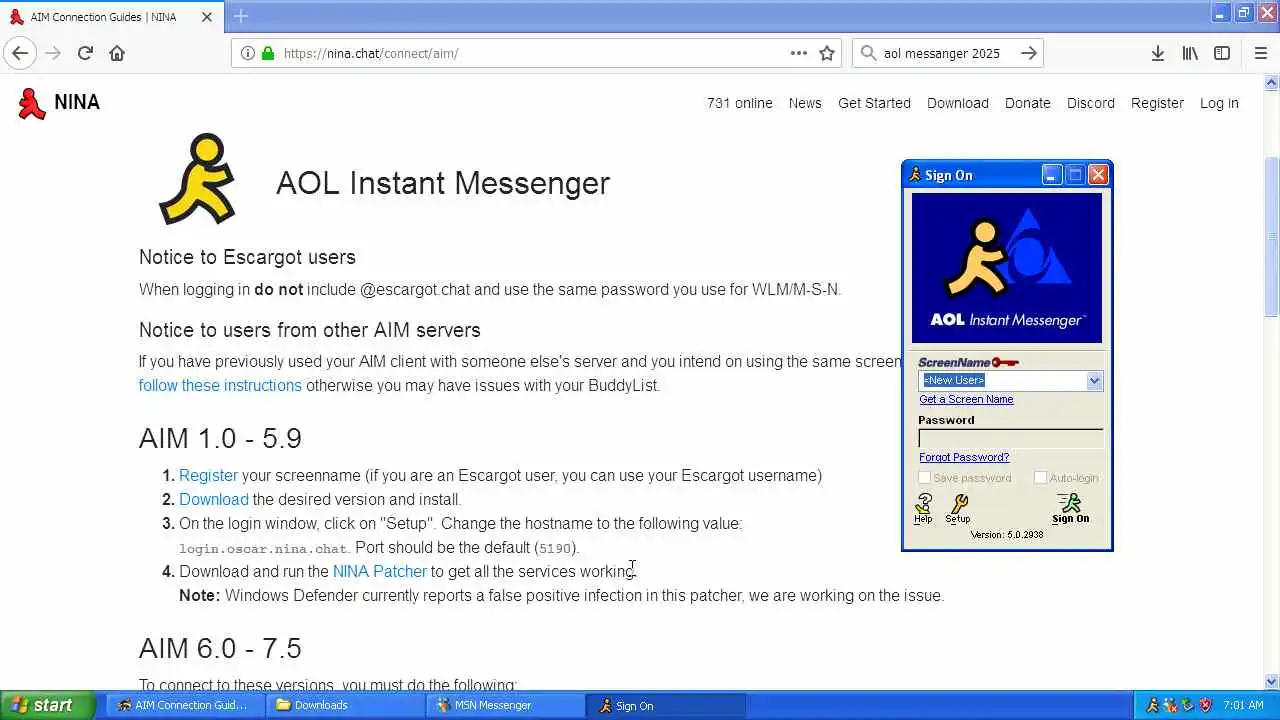Switch to Sign On taskbar button

[x=664, y=705]
